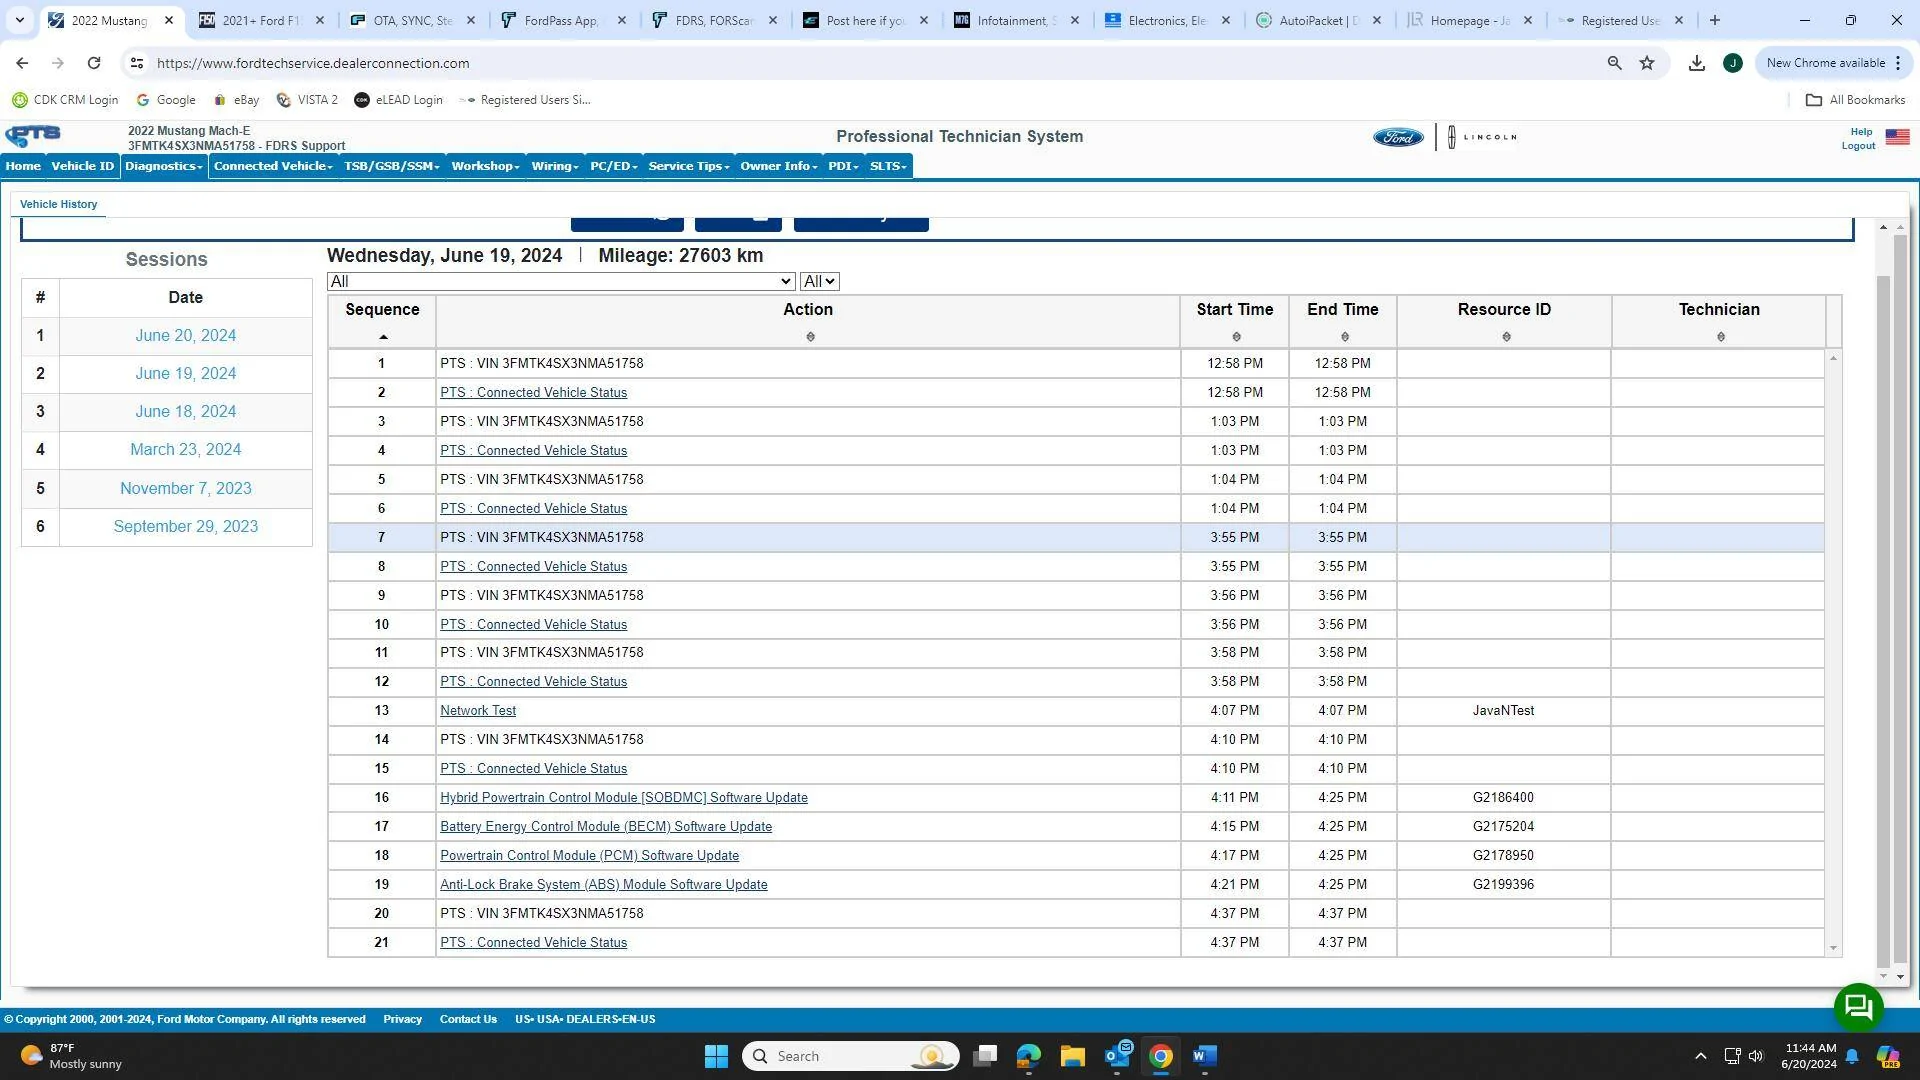Click the Logout link
The width and height of the screenshot is (1920, 1080).
[1858, 146]
